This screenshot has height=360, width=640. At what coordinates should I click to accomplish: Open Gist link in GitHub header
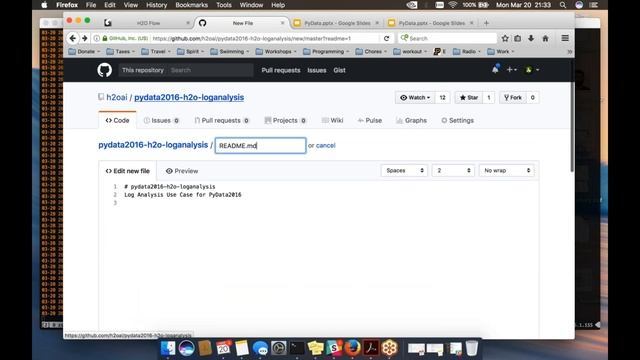[339, 70]
